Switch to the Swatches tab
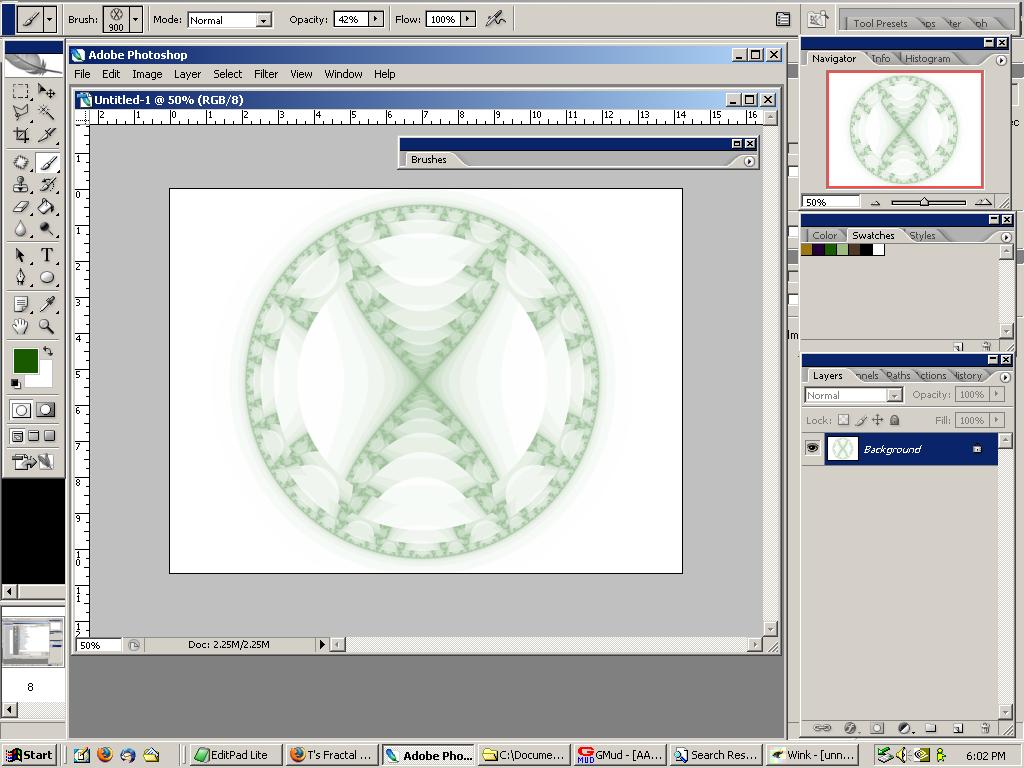The width and height of the screenshot is (1024, 768). pos(872,236)
